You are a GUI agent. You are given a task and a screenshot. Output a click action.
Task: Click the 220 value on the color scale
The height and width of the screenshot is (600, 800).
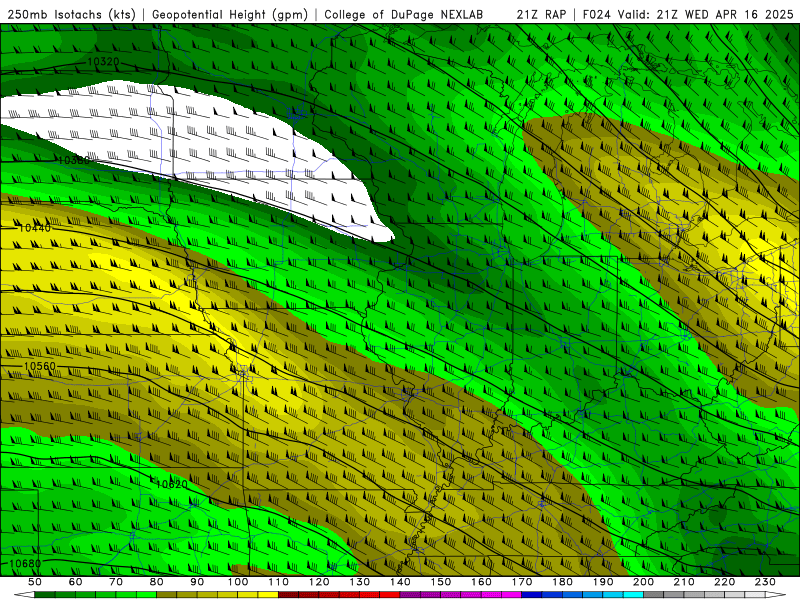724,582
